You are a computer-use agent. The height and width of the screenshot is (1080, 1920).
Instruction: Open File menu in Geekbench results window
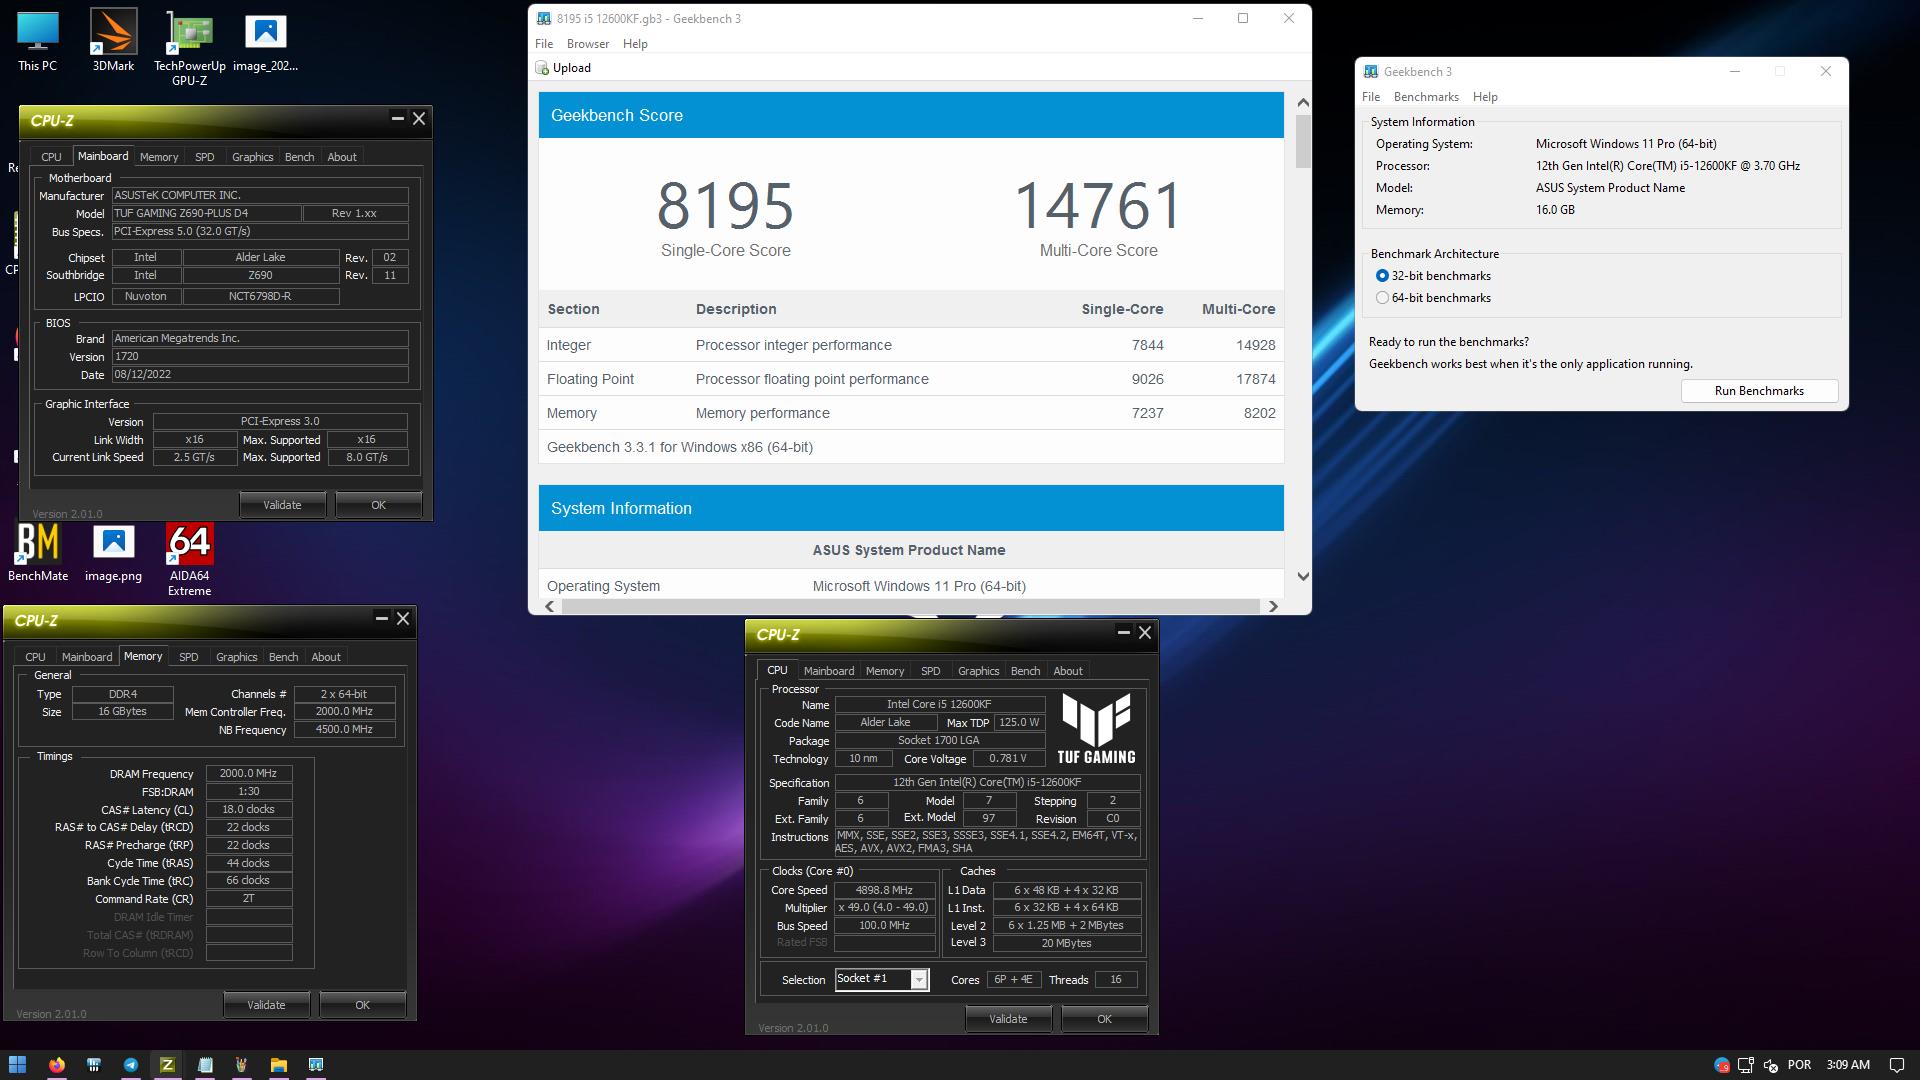click(544, 44)
